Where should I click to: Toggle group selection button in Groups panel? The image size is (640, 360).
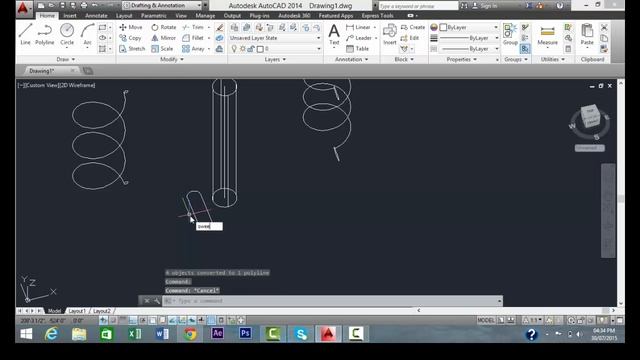525,49
